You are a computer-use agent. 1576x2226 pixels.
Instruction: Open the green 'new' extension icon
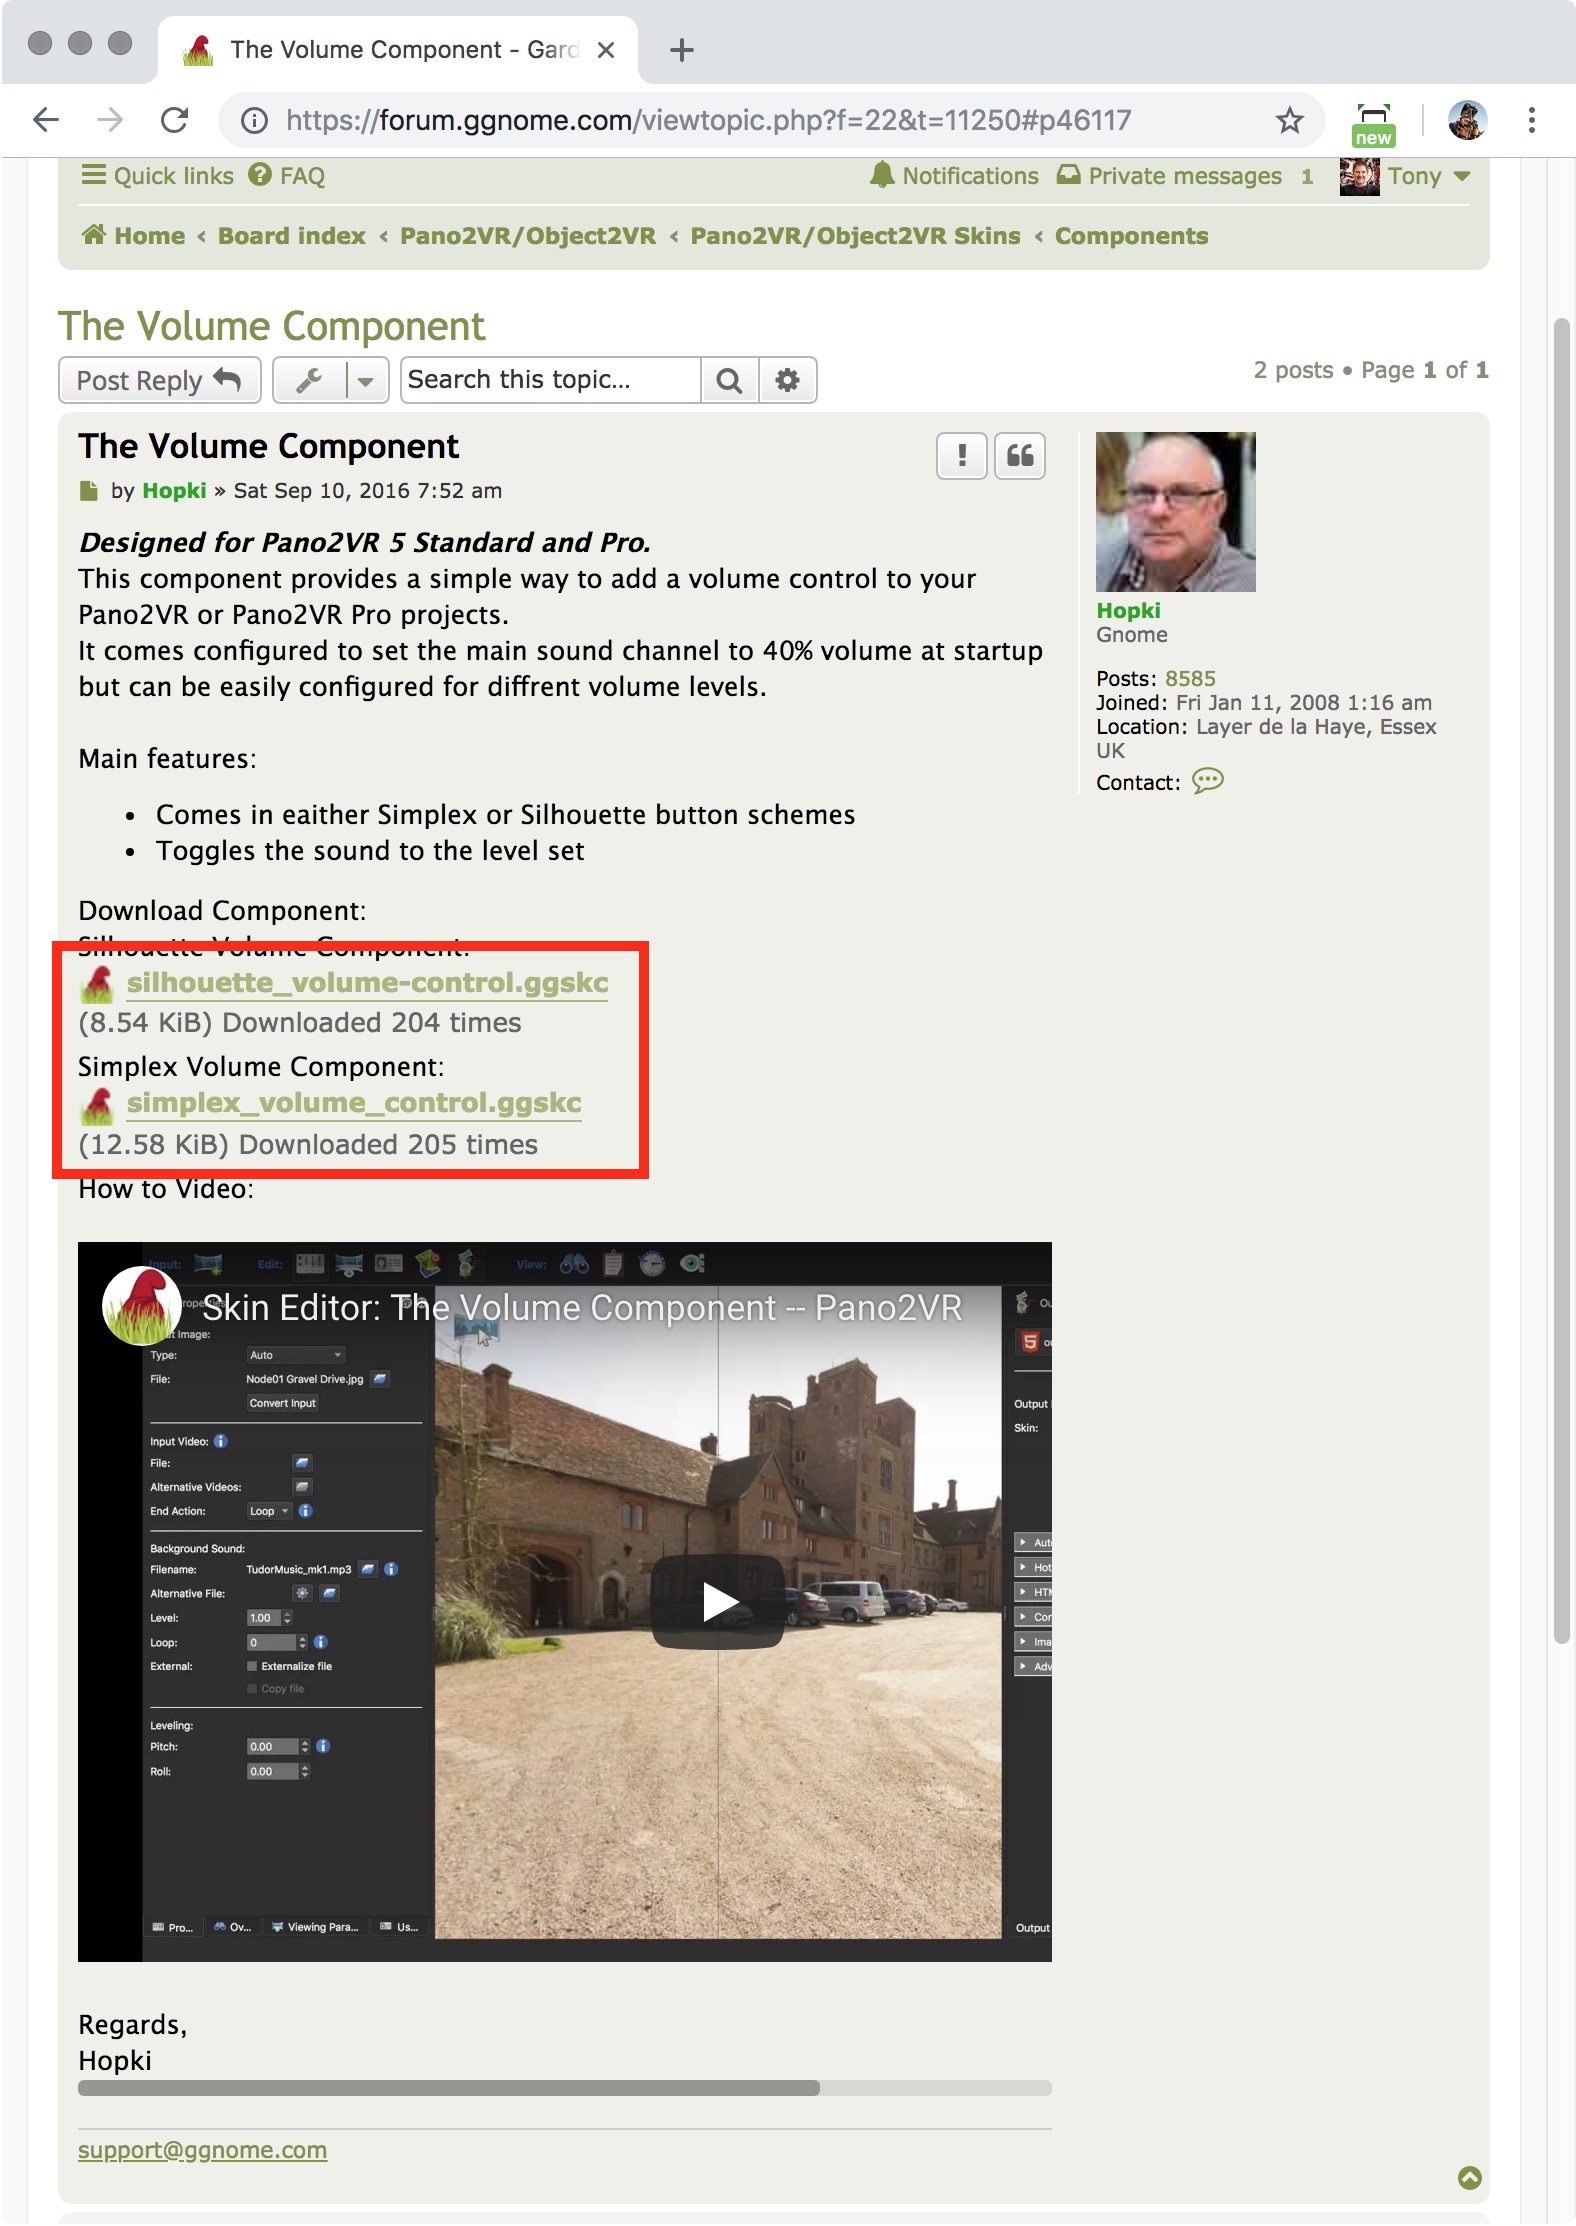[1374, 123]
